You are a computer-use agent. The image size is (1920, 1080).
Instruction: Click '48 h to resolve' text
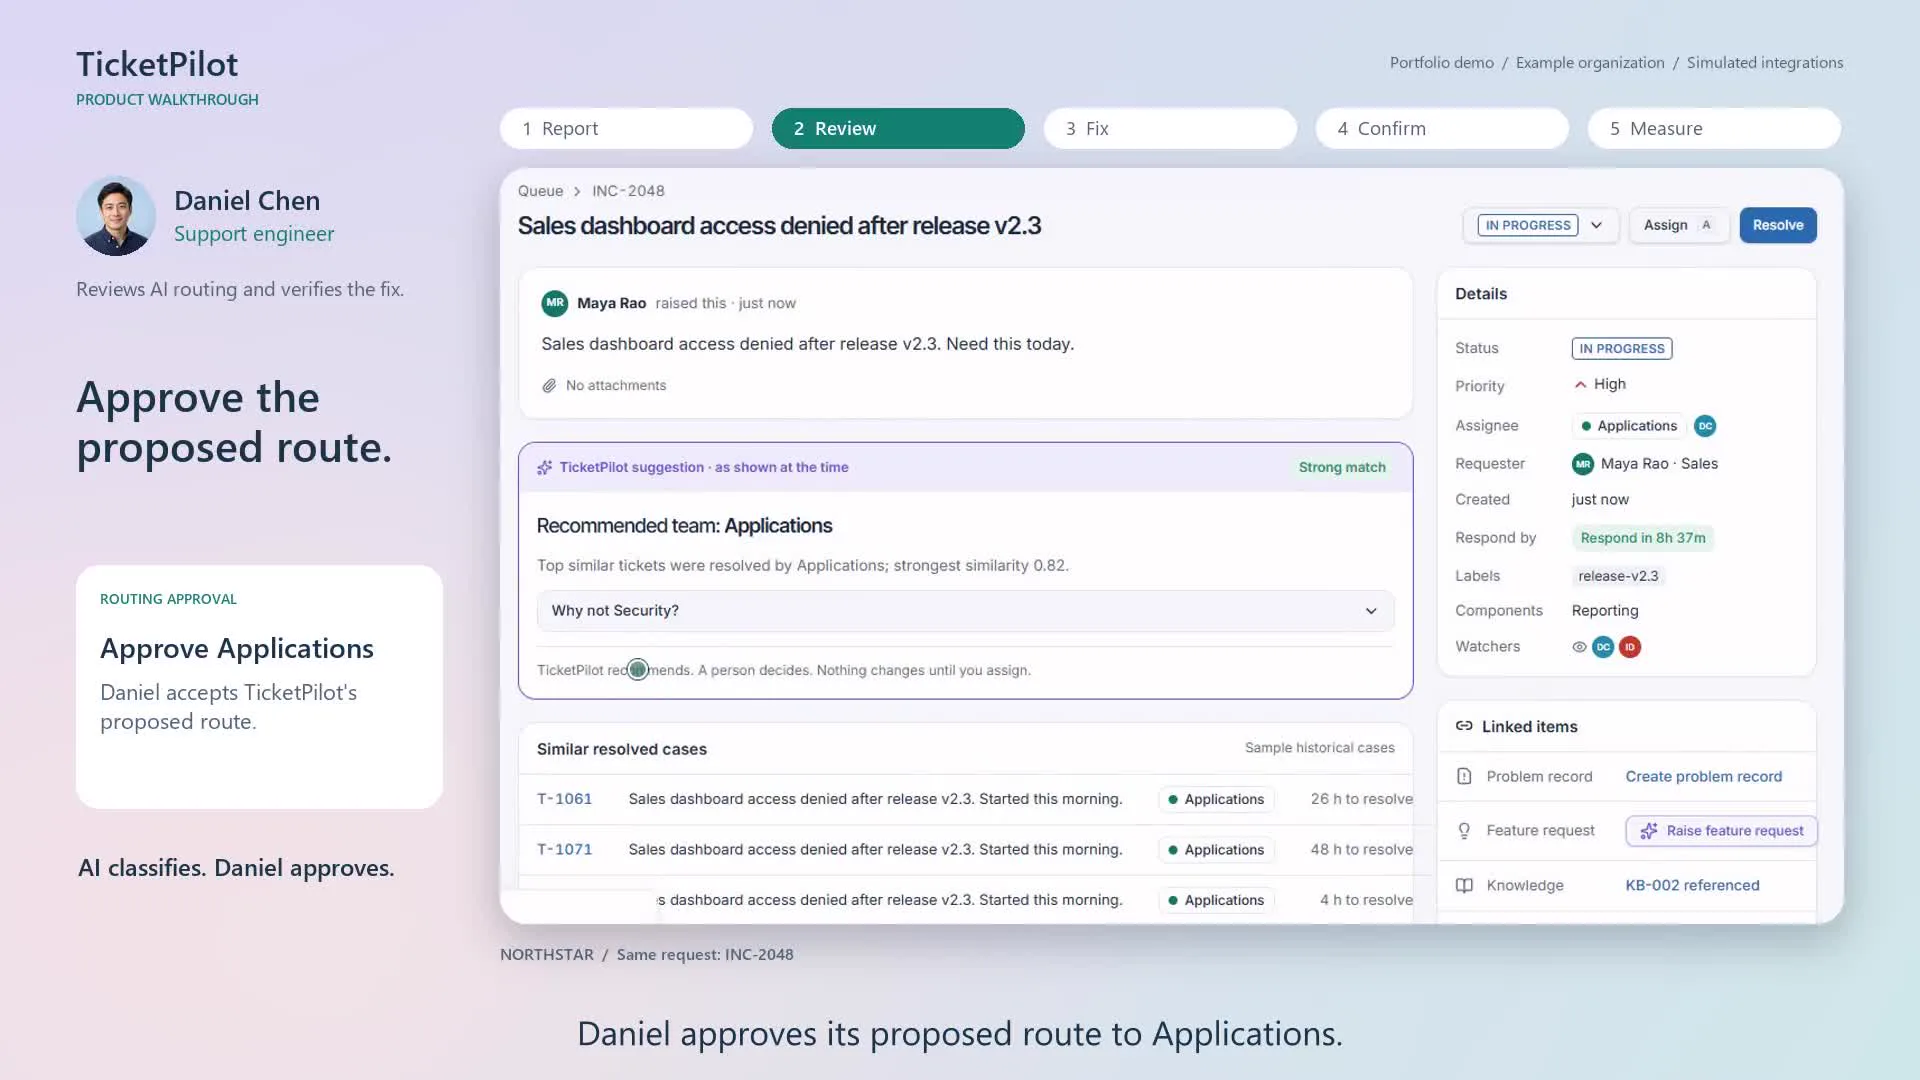click(1361, 849)
